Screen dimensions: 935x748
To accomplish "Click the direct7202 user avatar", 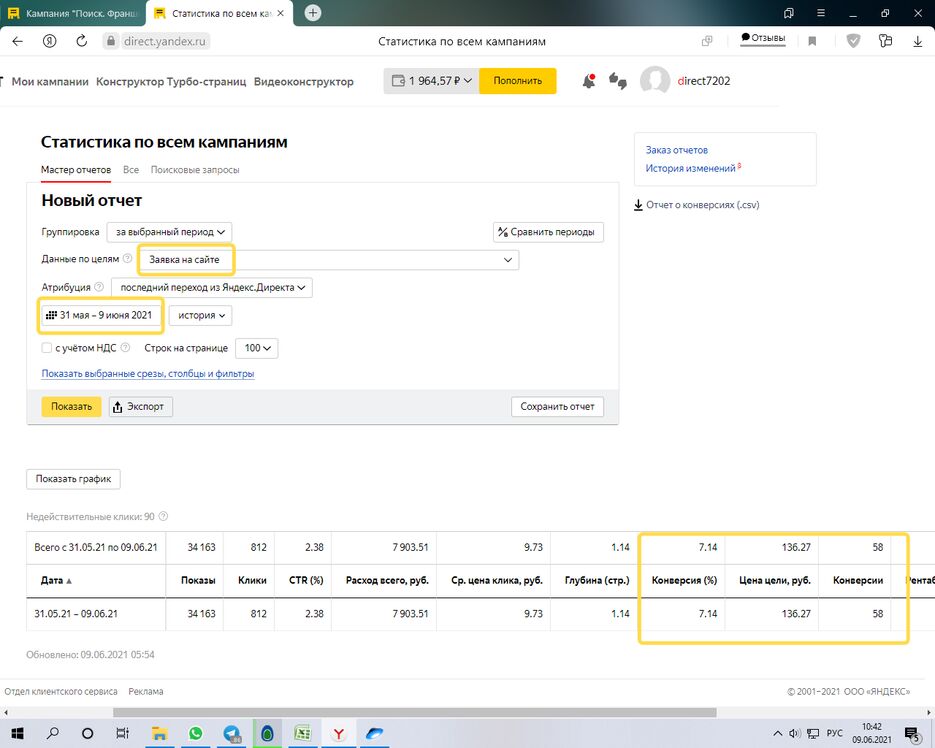I will coord(654,81).
